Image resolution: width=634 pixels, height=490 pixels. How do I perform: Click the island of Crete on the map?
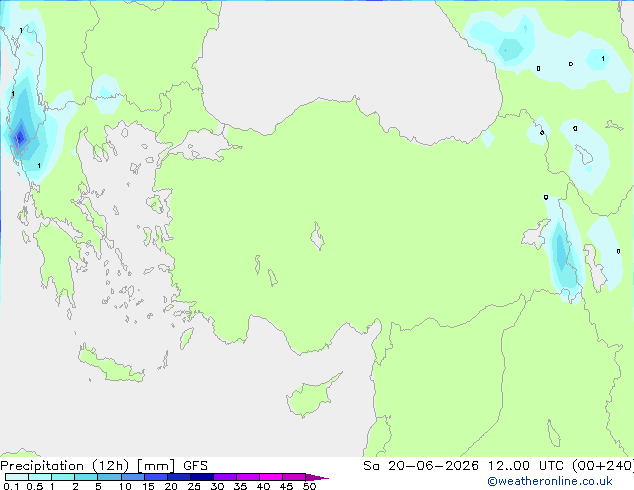click(109, 364)
